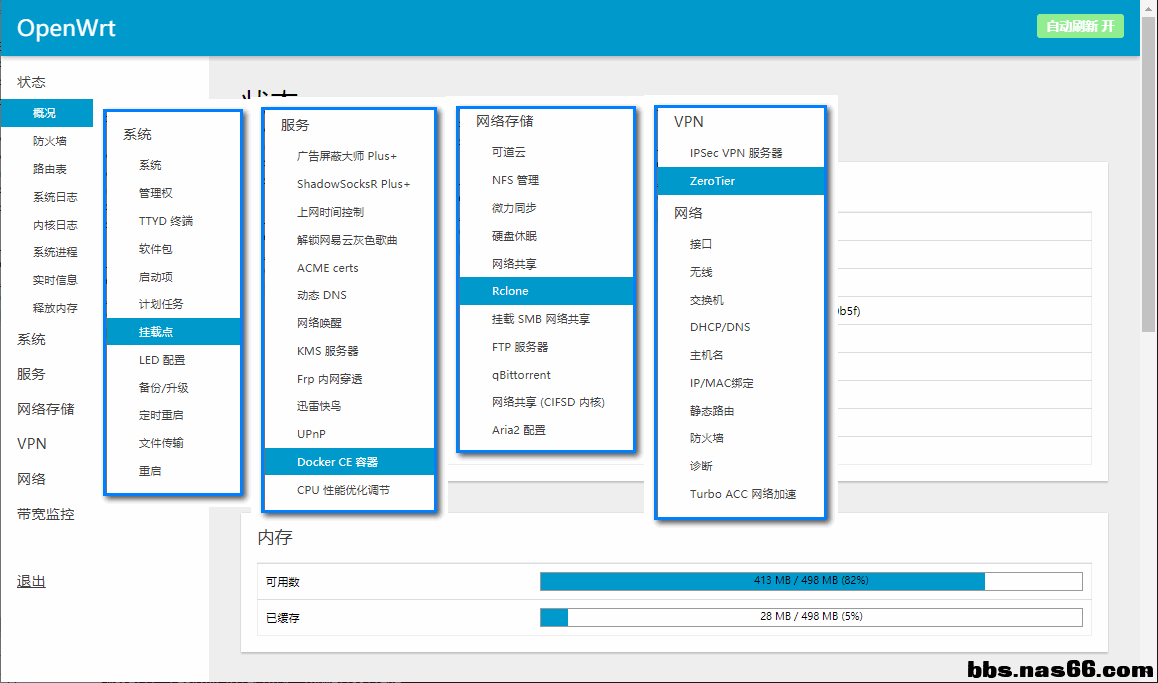Select 释放内存 in the sidebar
1158x683 pixels.
point(55,308)
